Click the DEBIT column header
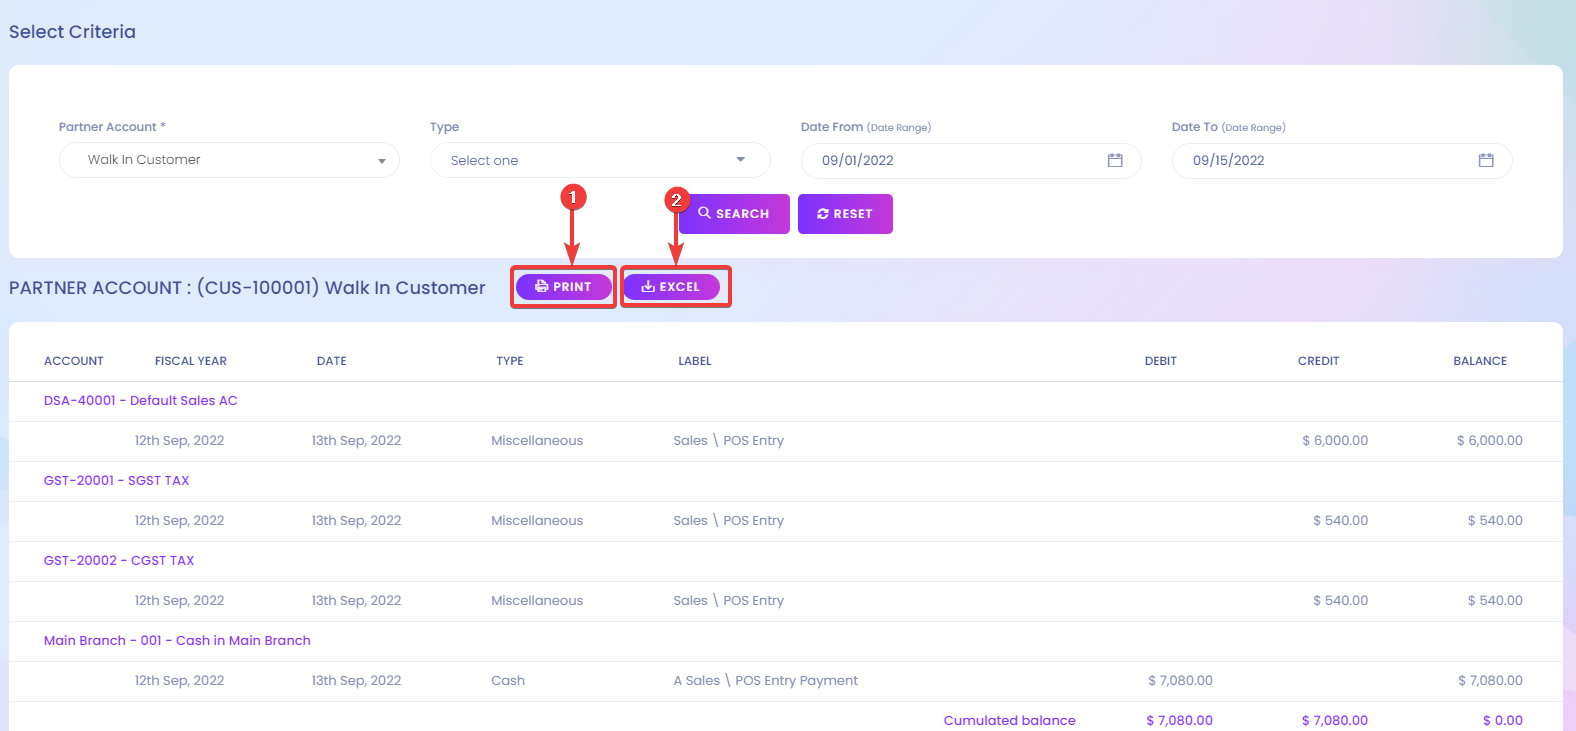The image size is (1576, 731). (1160, 361)
